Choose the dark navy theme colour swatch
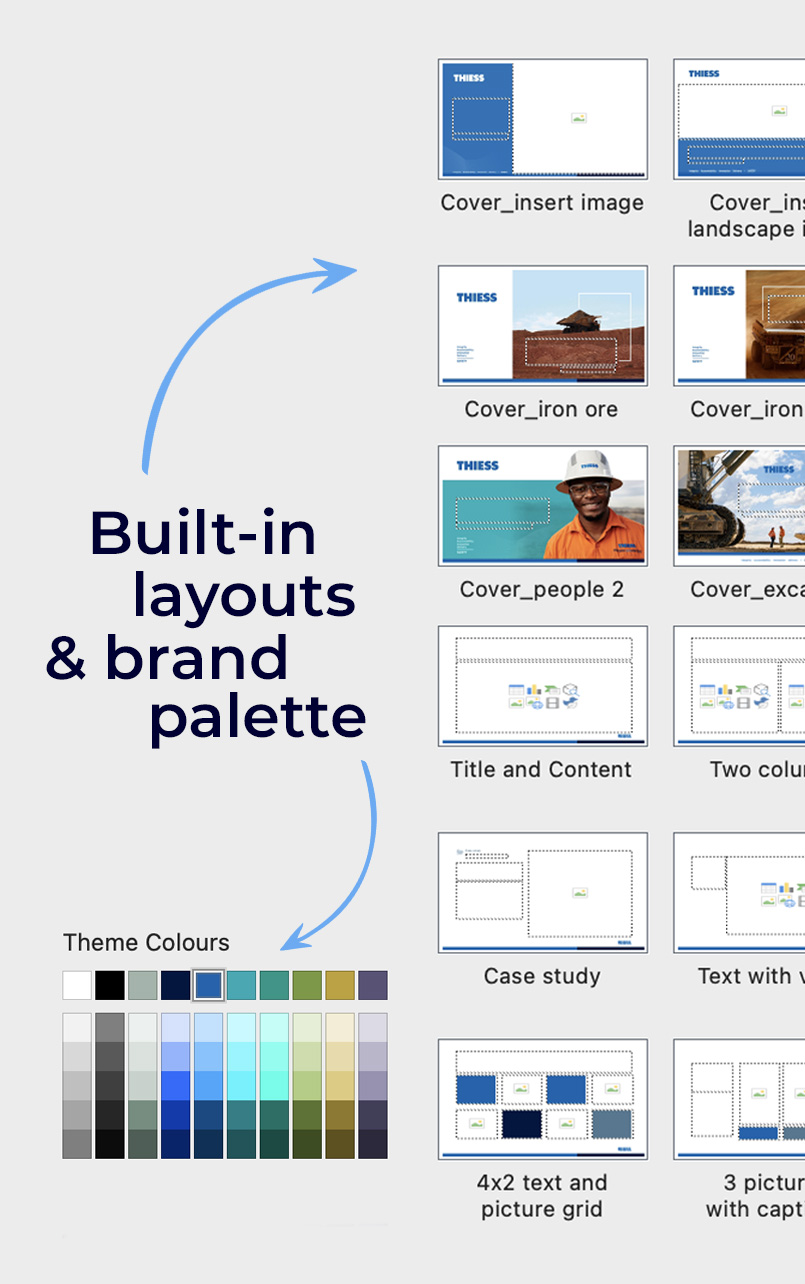The width and height of the screenshot is (805, 1284). click(176, 985)
